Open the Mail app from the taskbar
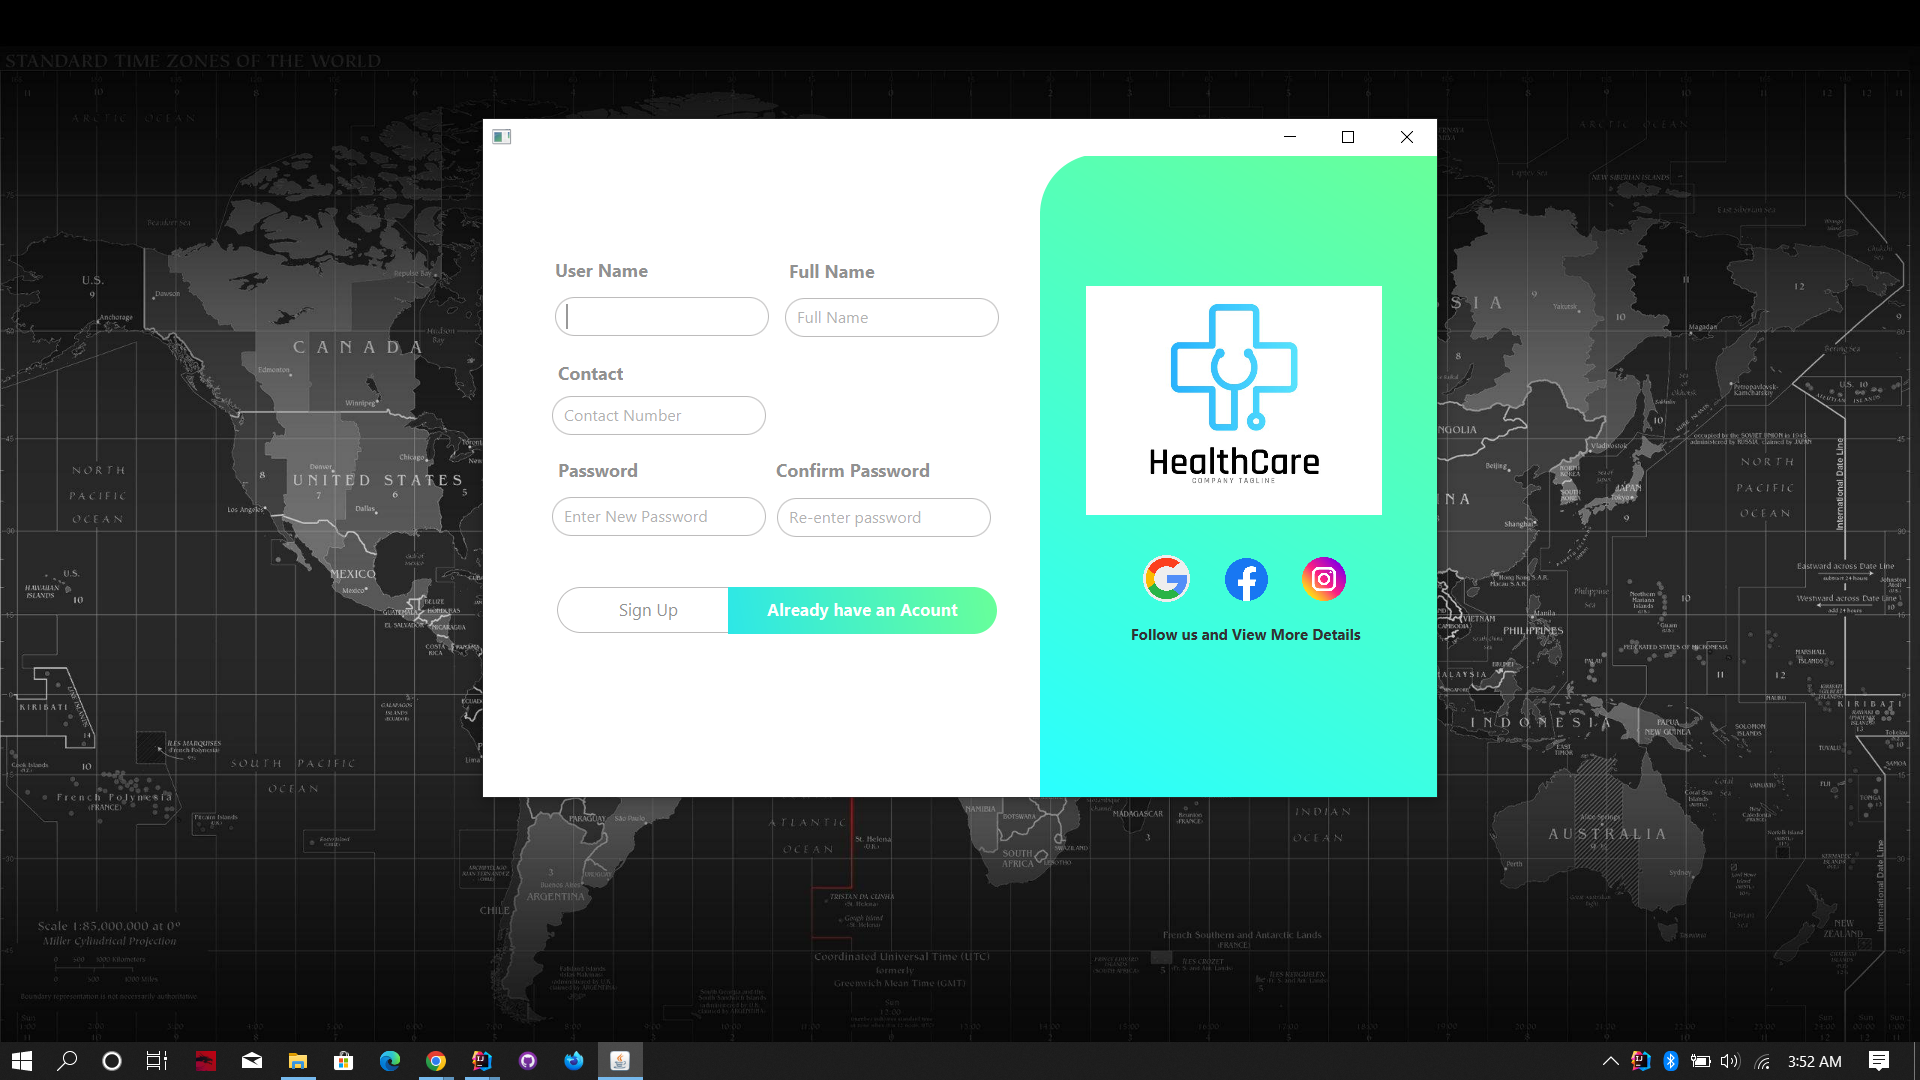Screen dimensions: 1920x1080 coord(252,1061)
